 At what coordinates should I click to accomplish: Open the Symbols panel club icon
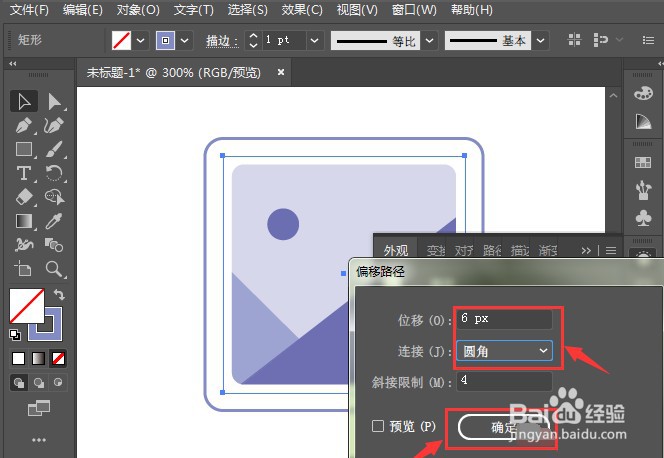coord(643,218)
